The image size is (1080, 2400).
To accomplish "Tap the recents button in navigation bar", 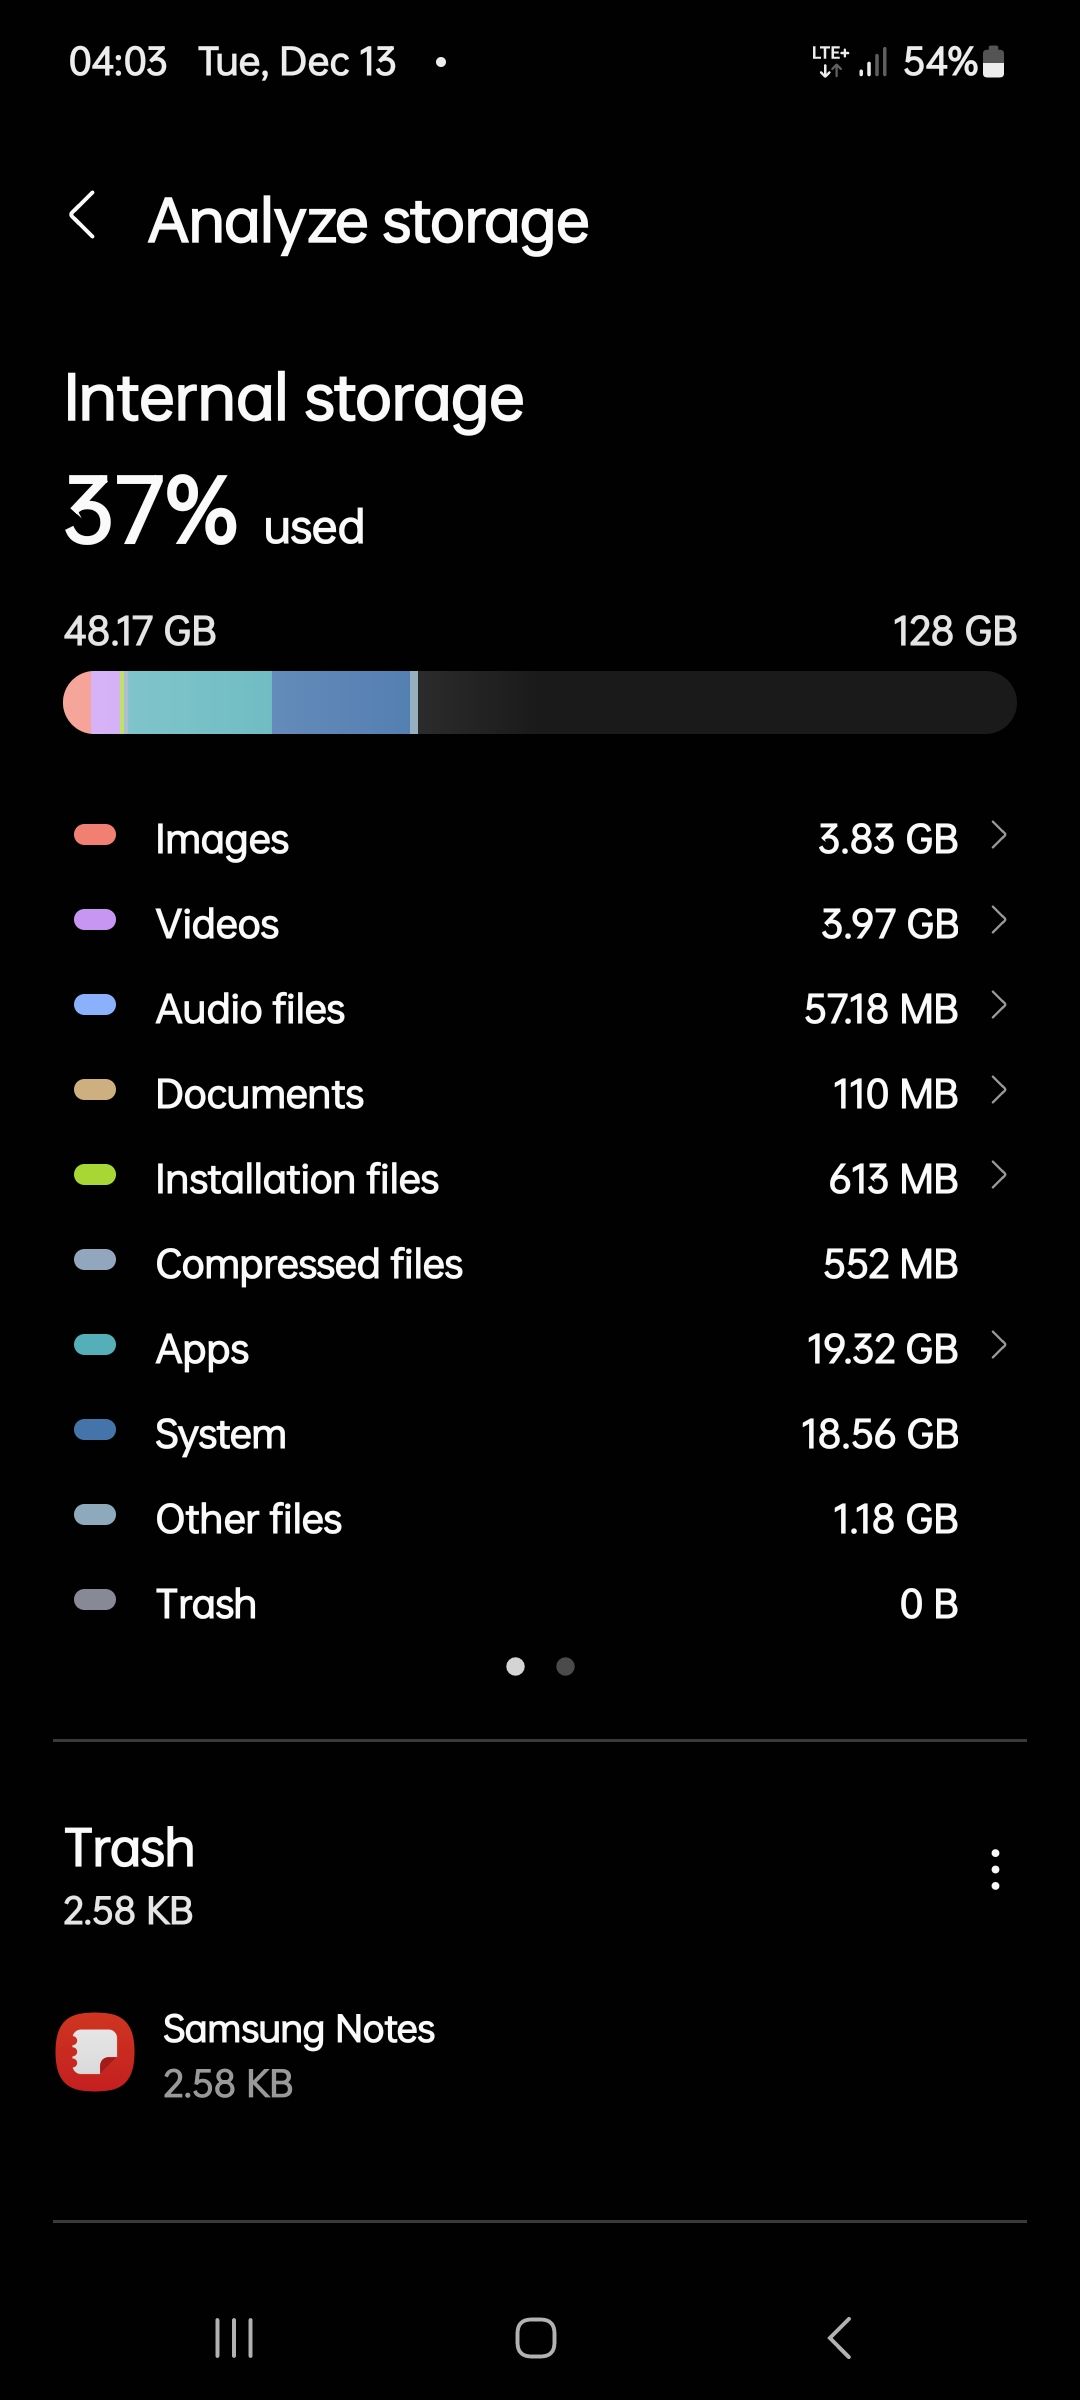I will 232,2338.
